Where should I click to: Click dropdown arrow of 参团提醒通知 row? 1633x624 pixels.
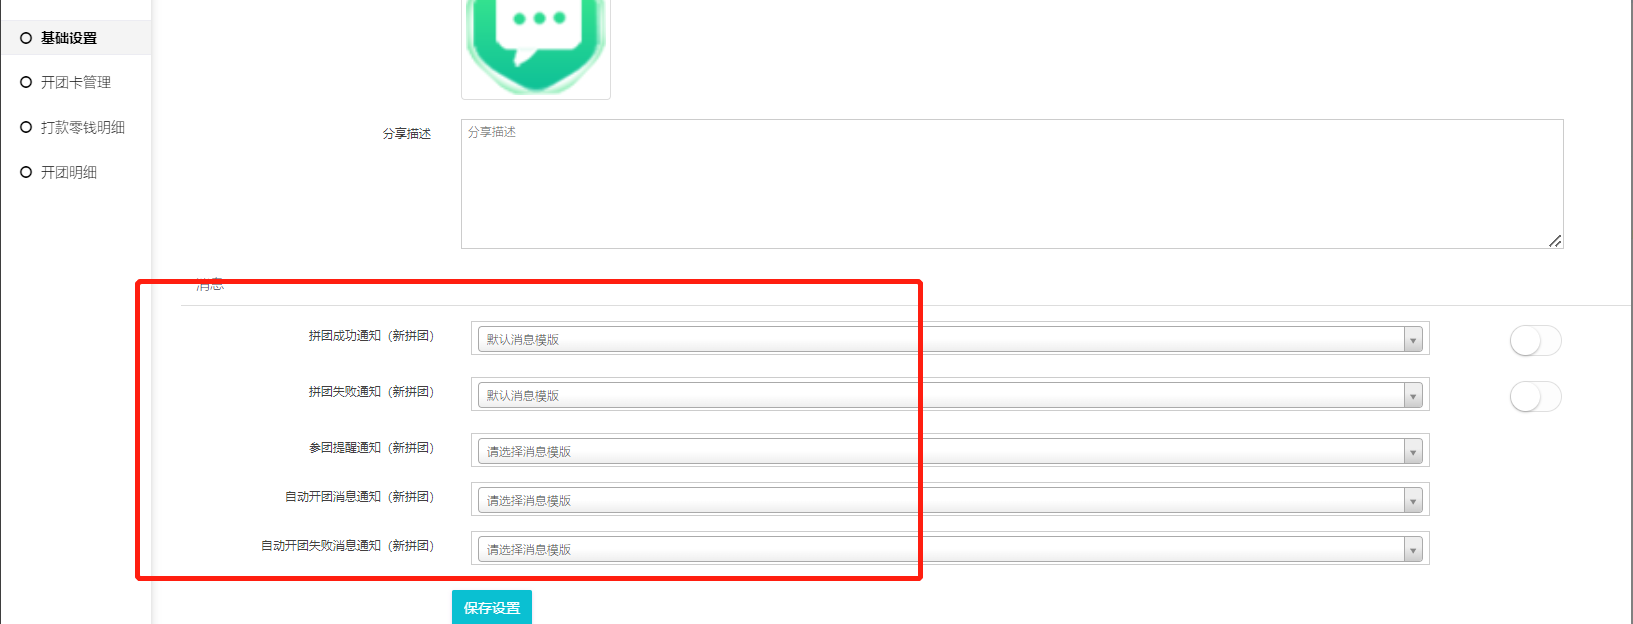[x=1413, y=452]
